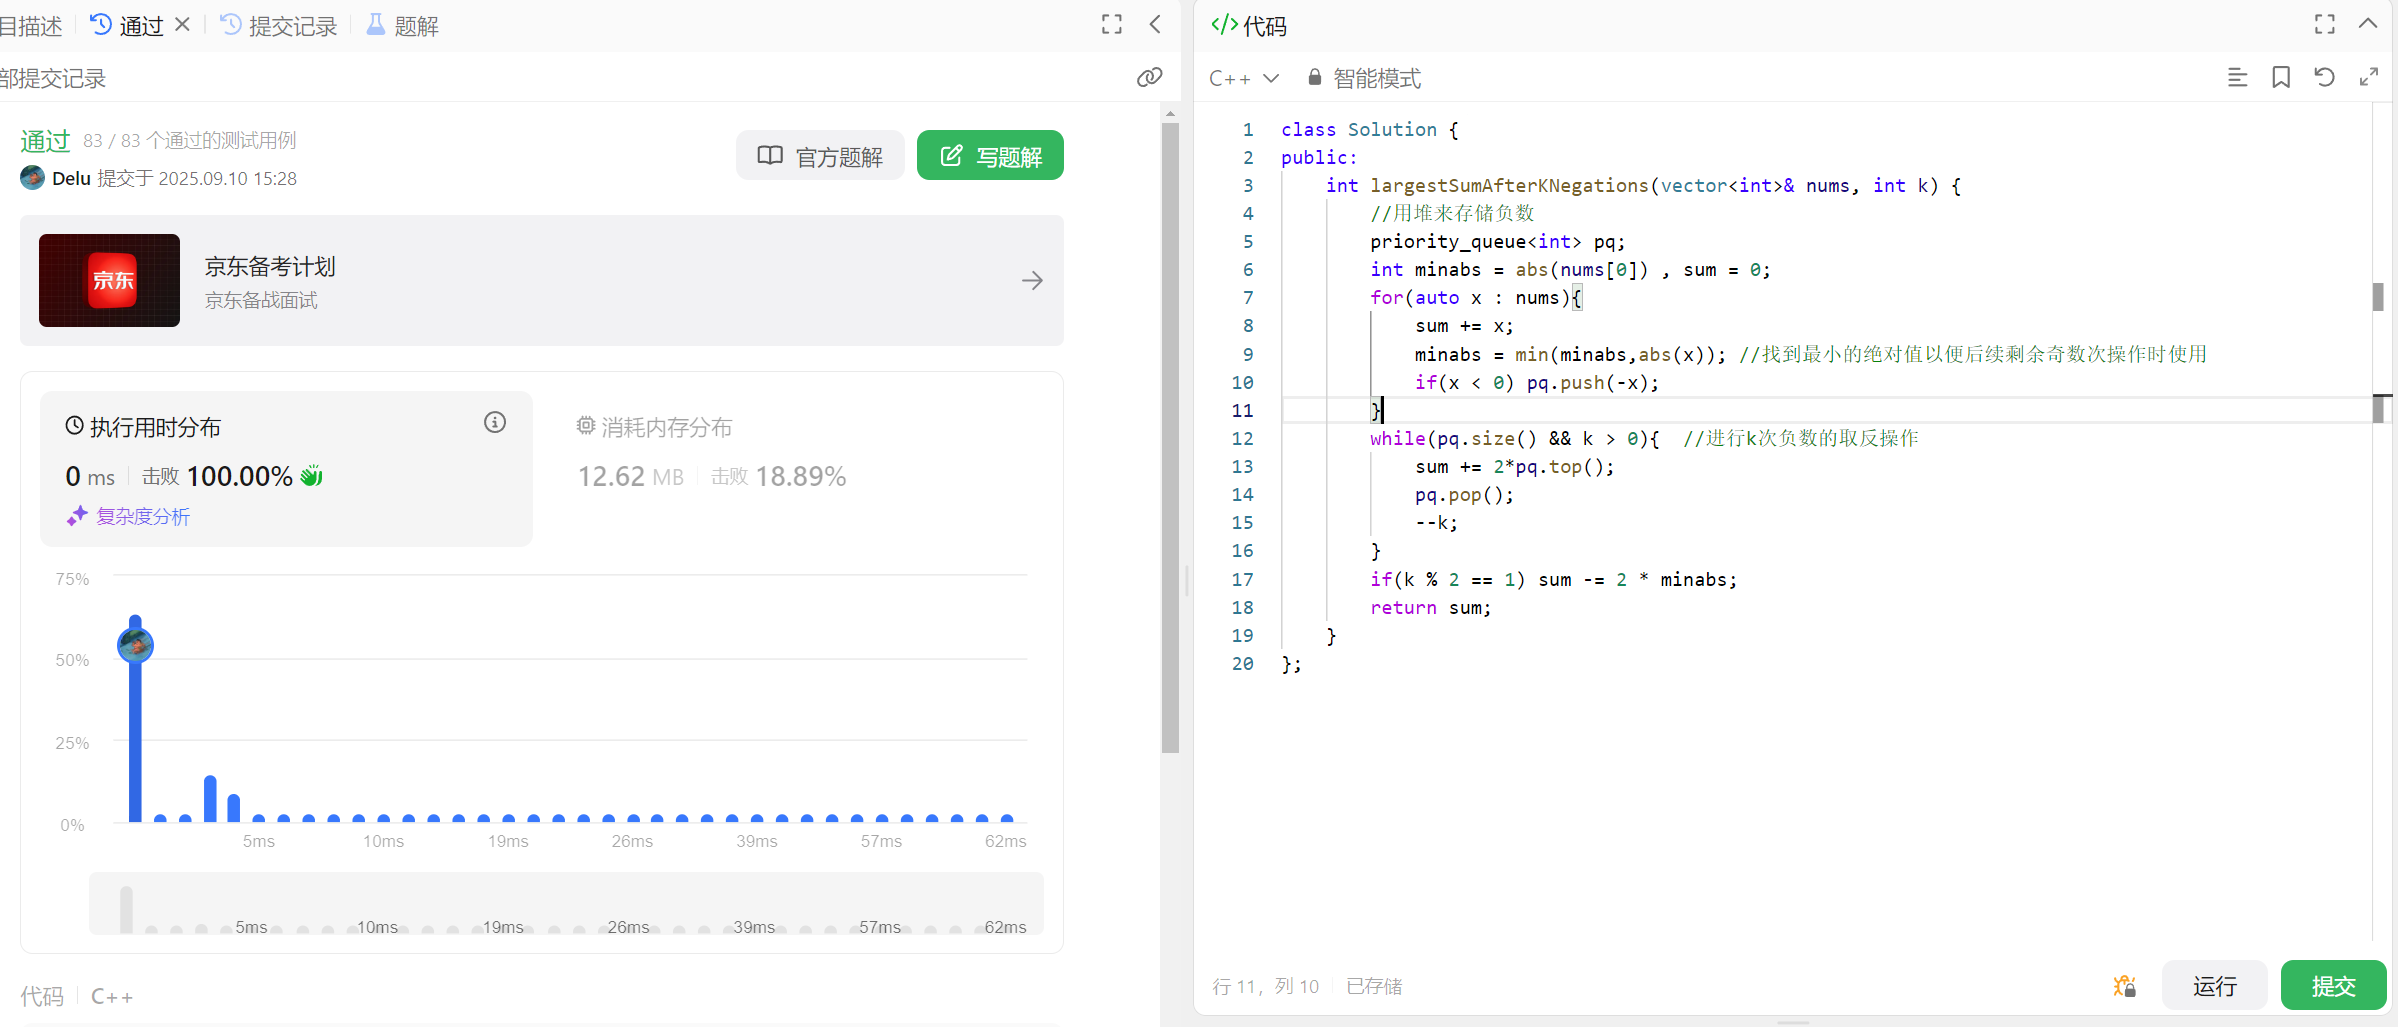Image resolution: width=2398 pixels, height=1027 pixels.
Task: Expand left panel to fullscreen
Action: pos(1112,24)
